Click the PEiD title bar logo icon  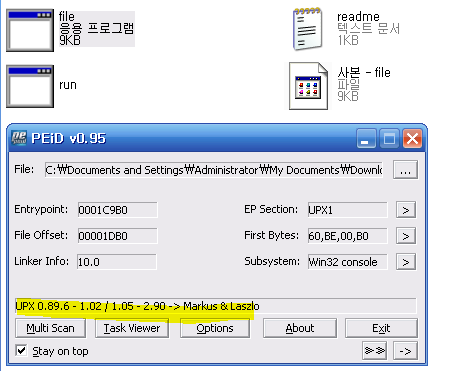[19, 138]
